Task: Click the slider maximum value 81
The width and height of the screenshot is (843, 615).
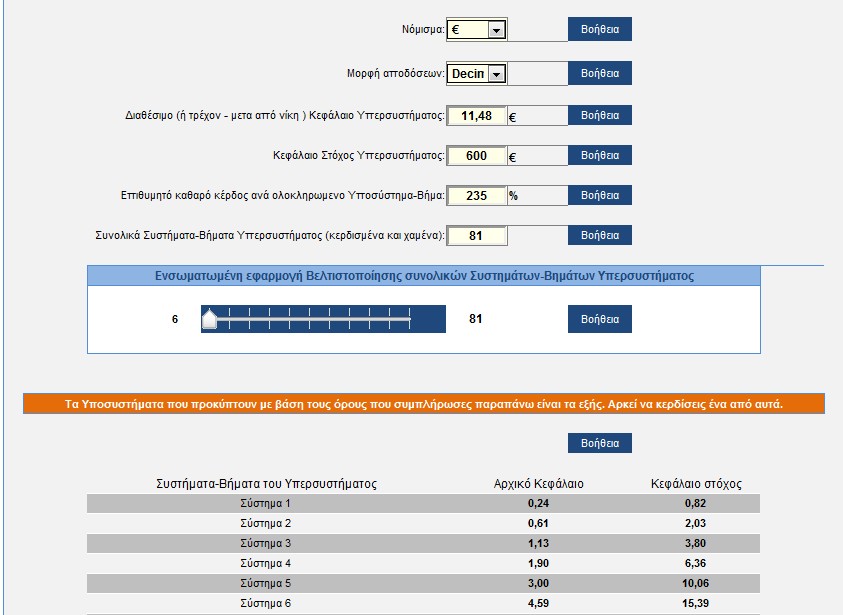Action: pyautogui.click(x=475, y=319)
